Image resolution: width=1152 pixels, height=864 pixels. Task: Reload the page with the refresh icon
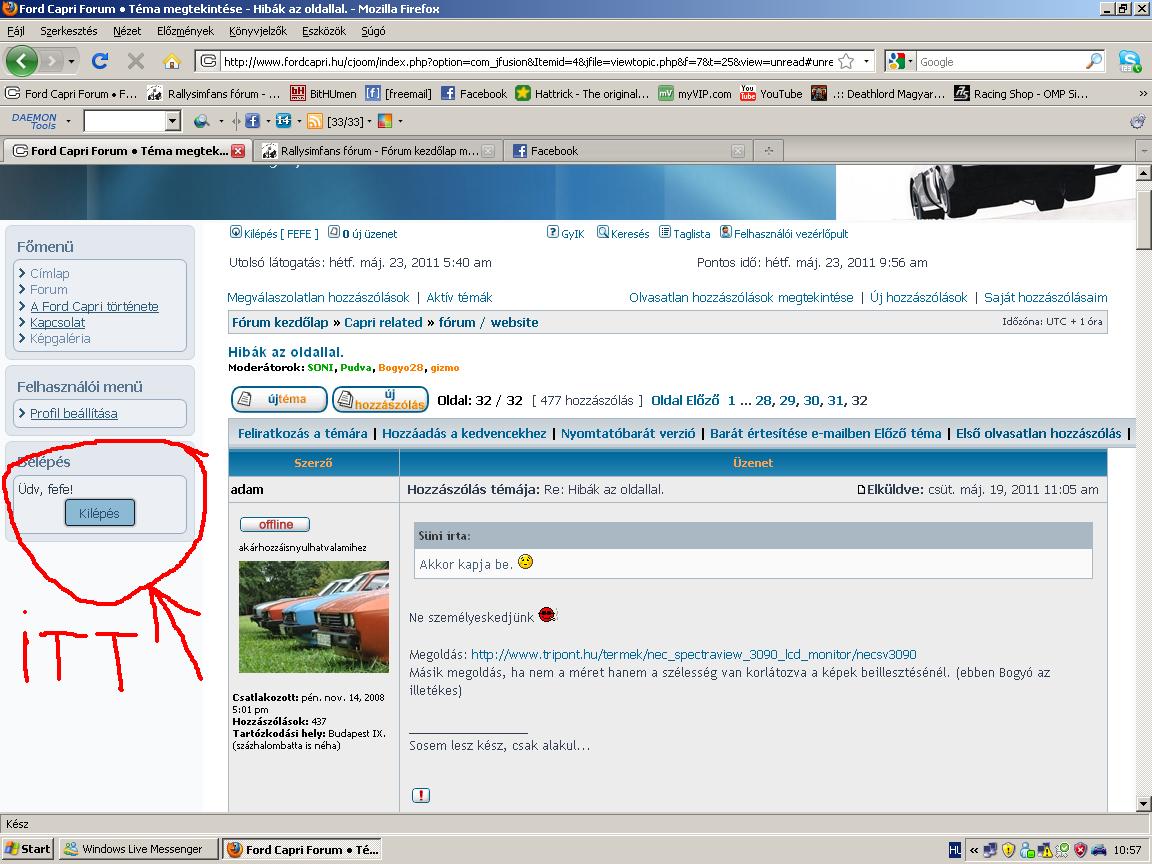[x=100, y=61]
